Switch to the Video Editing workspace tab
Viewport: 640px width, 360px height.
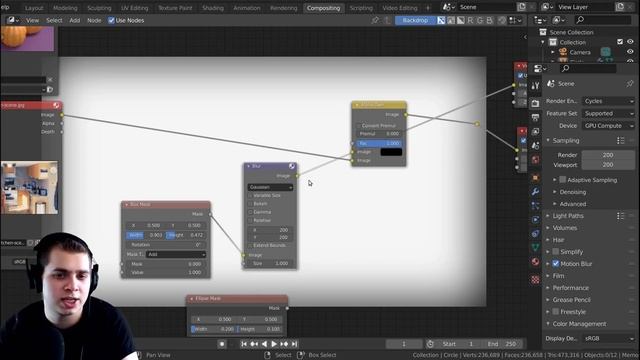(x=400, y=8)
